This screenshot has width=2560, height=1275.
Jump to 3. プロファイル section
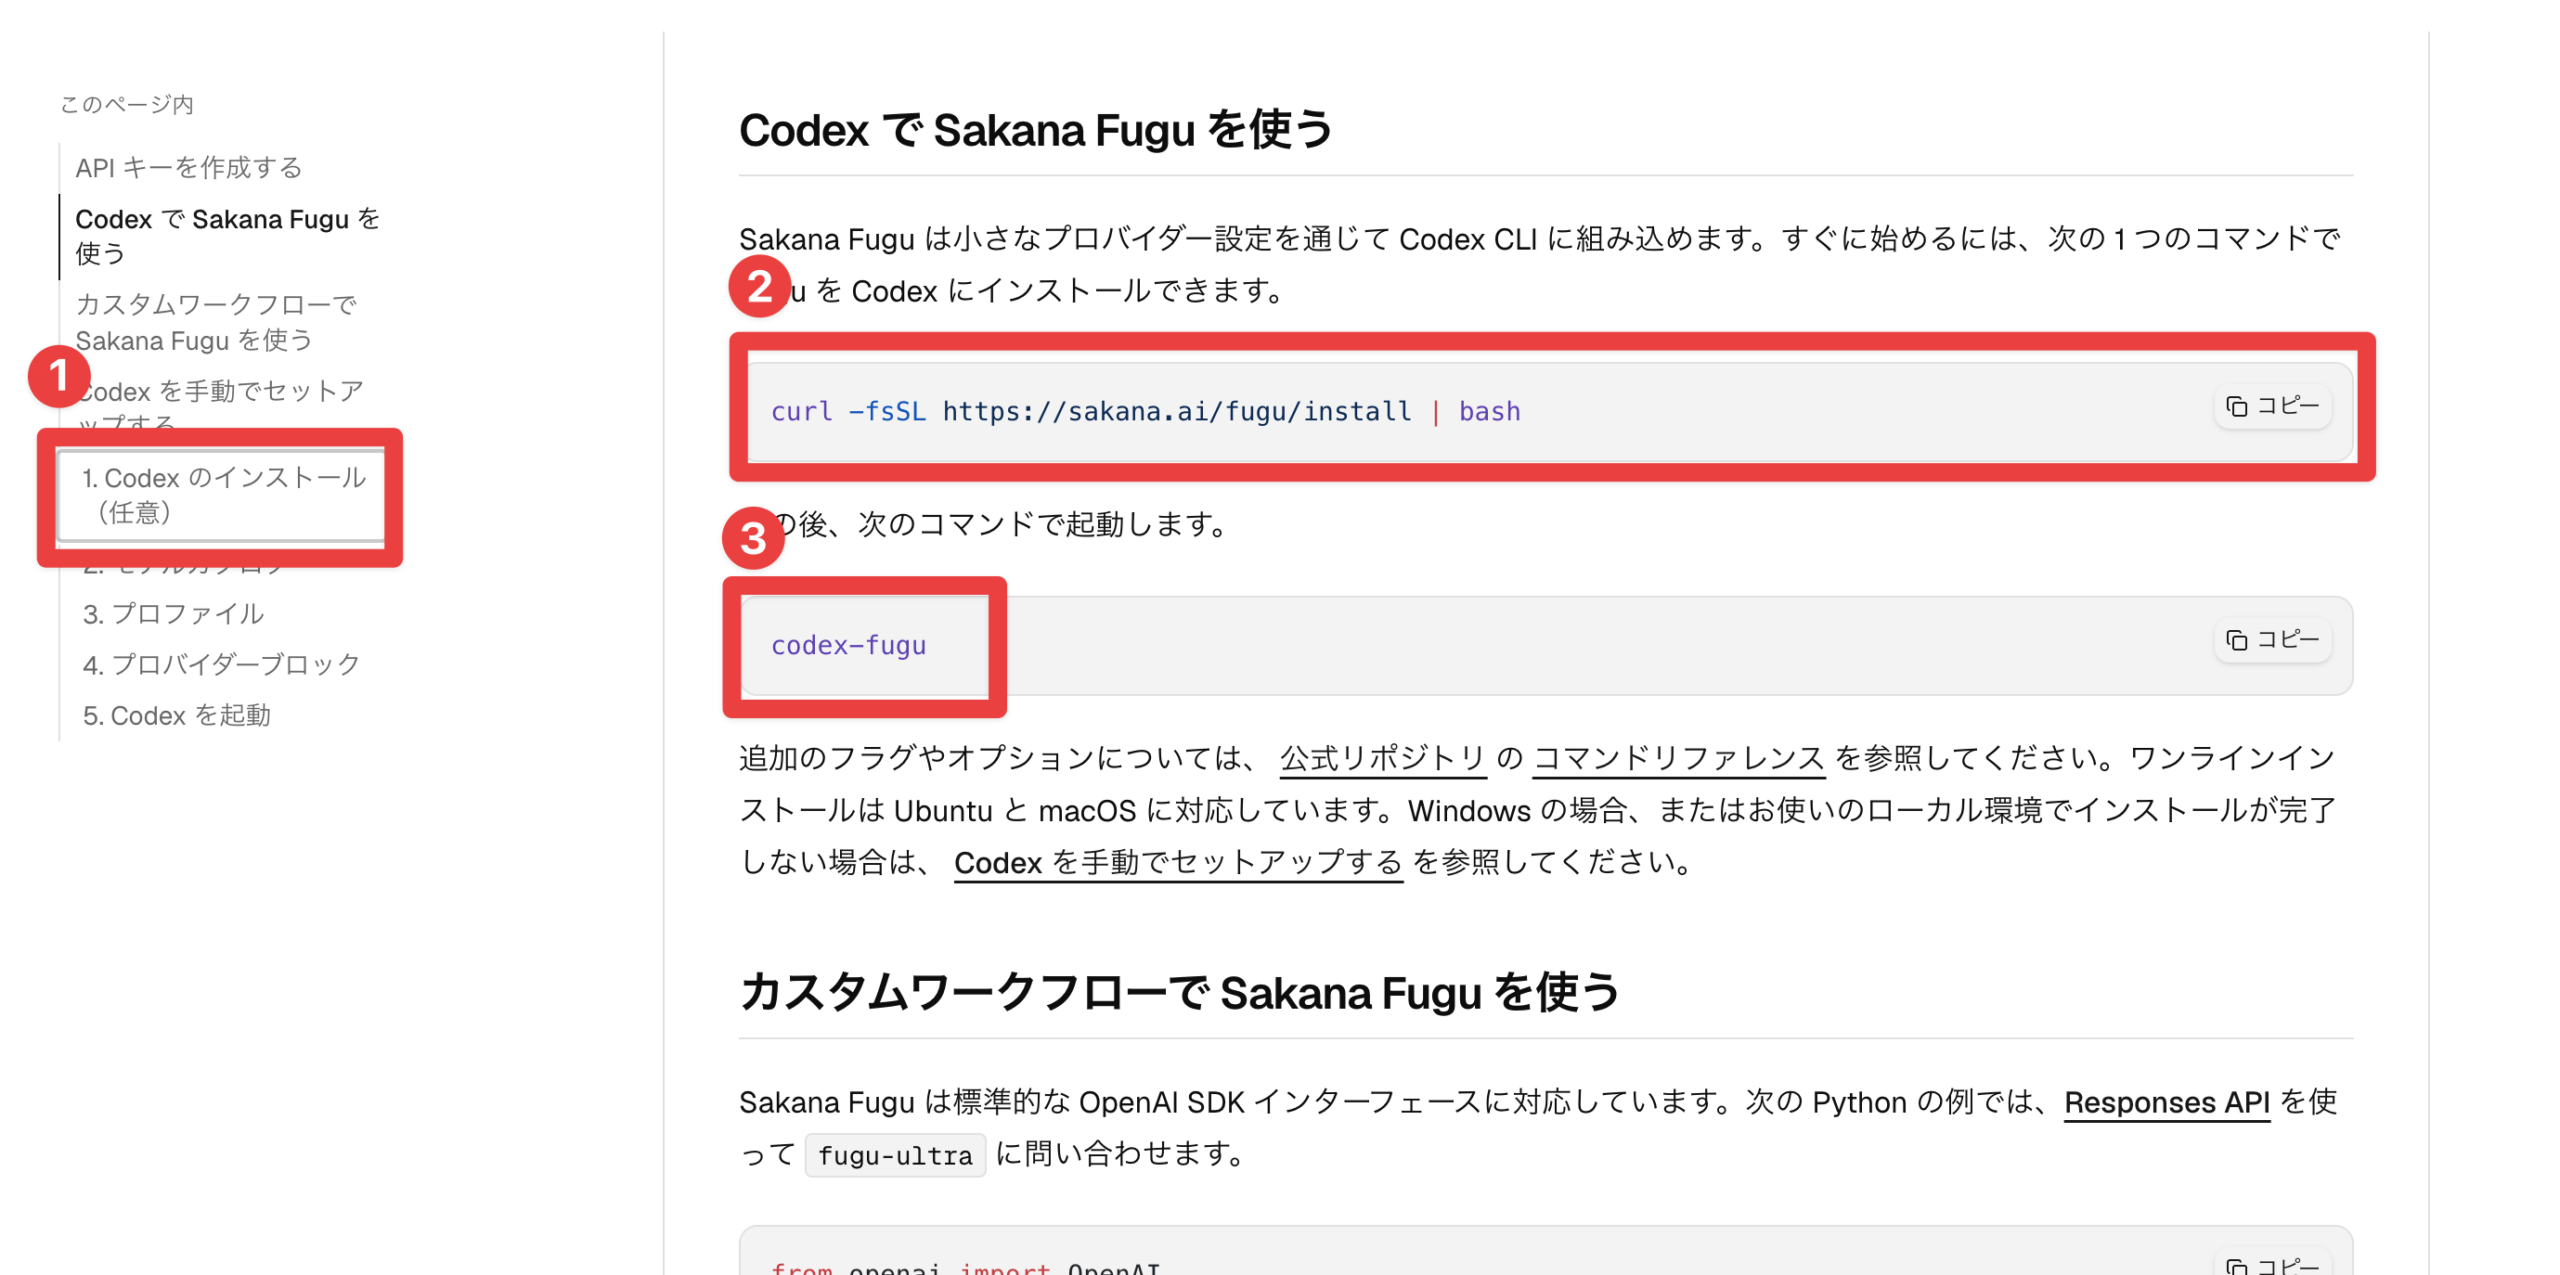(x=173, y=614)
